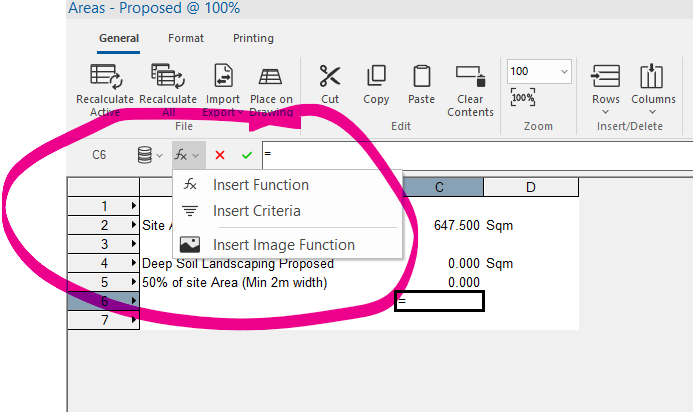The image size is (693, 412).
Task: Click the Recalculate Active icon
Action: click(x=105, y=77)
